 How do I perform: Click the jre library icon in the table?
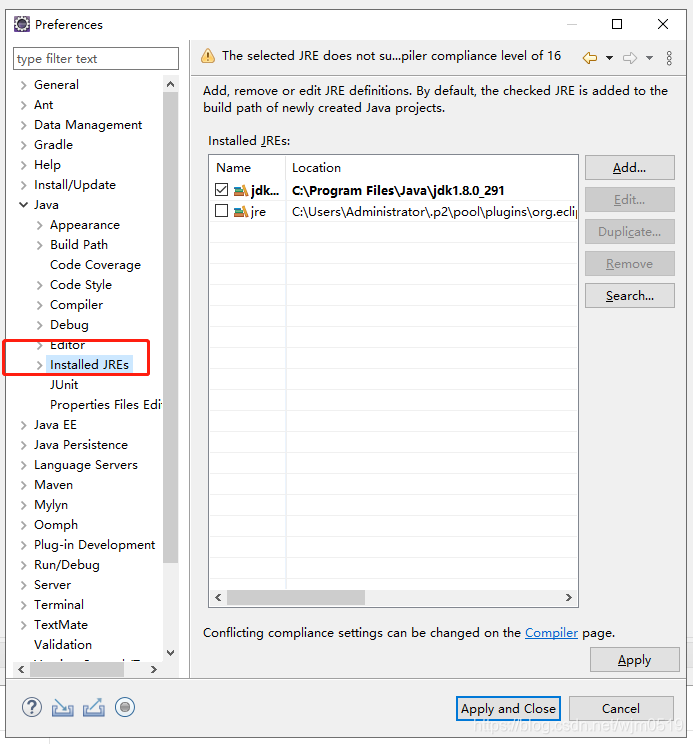point(241,211)
